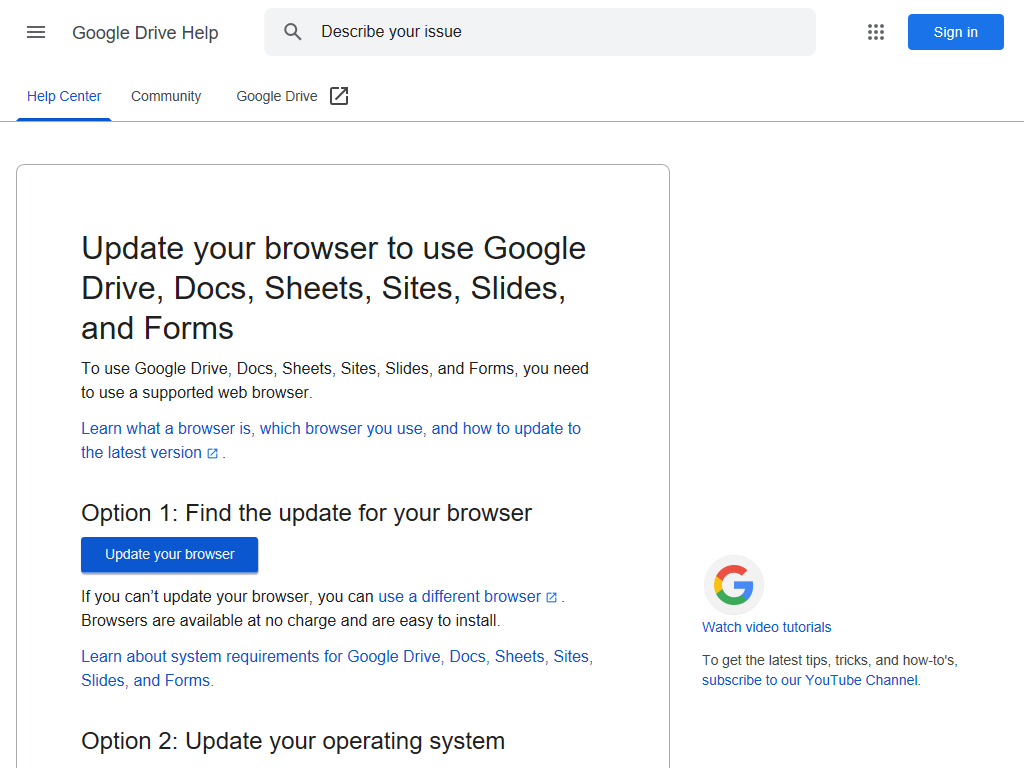Click the To use Google Drive paragraph text
This screenshot has width=1024, height=768.
pyautogui.click(x=334, y=380)
